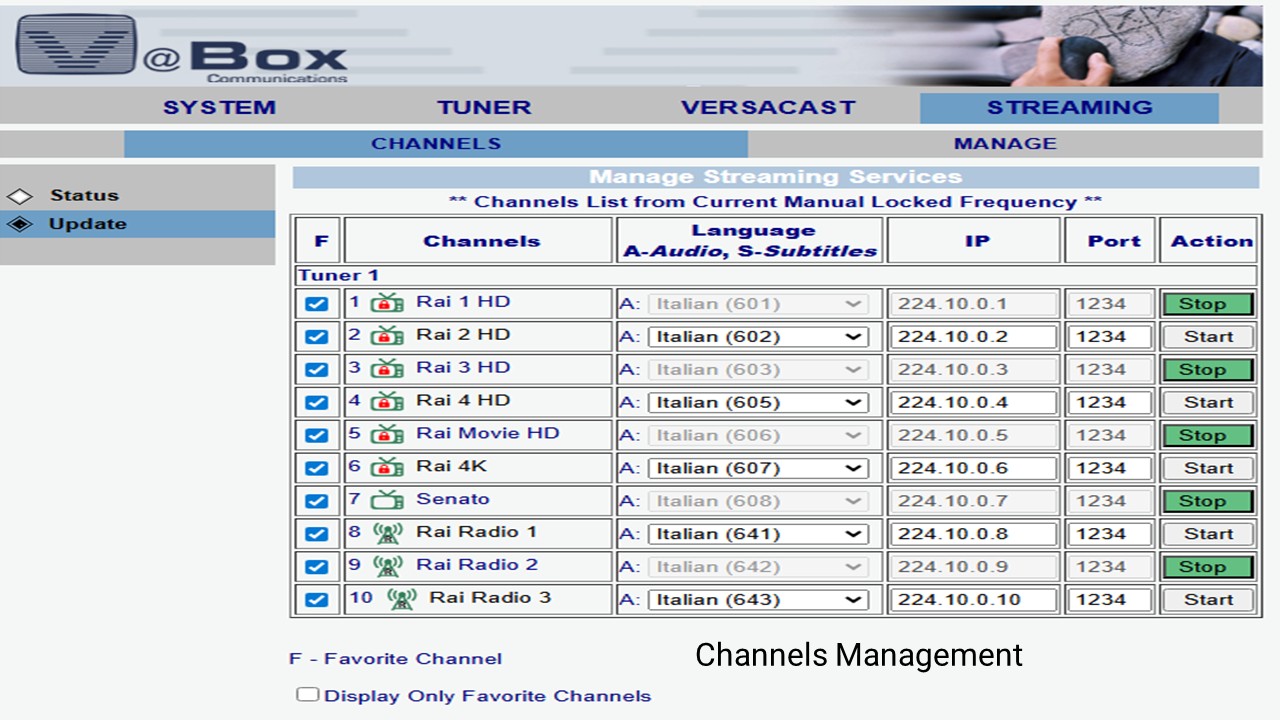Open the Italian (641) language dropdown
This screenshot has width=1280, height=720.
[758, 534]
